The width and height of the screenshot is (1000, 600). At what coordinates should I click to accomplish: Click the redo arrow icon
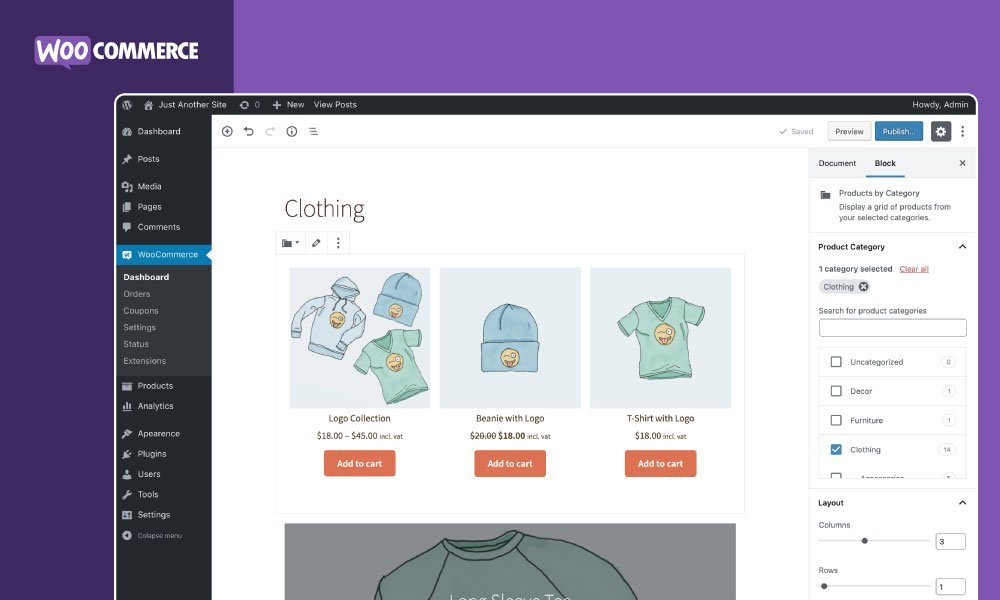coord(270,131)
